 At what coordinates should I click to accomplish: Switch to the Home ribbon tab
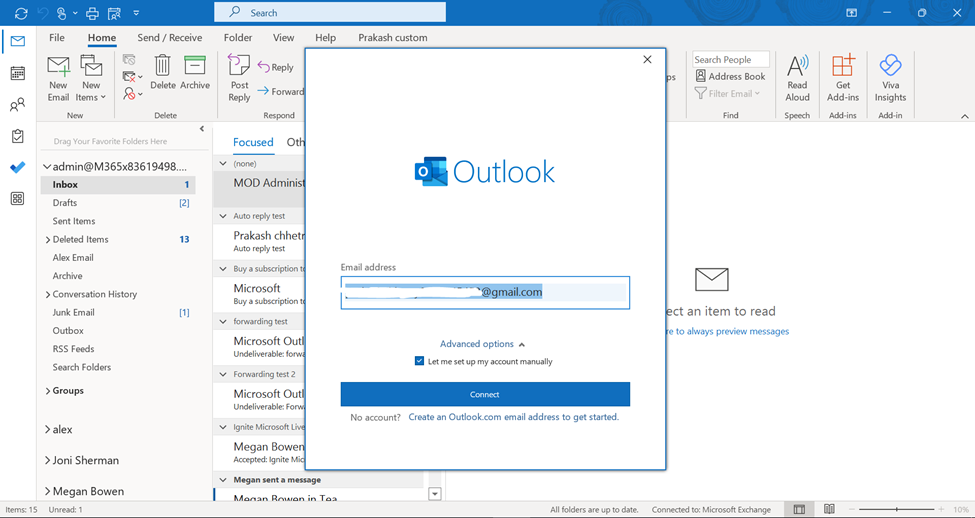coord(102,37)
